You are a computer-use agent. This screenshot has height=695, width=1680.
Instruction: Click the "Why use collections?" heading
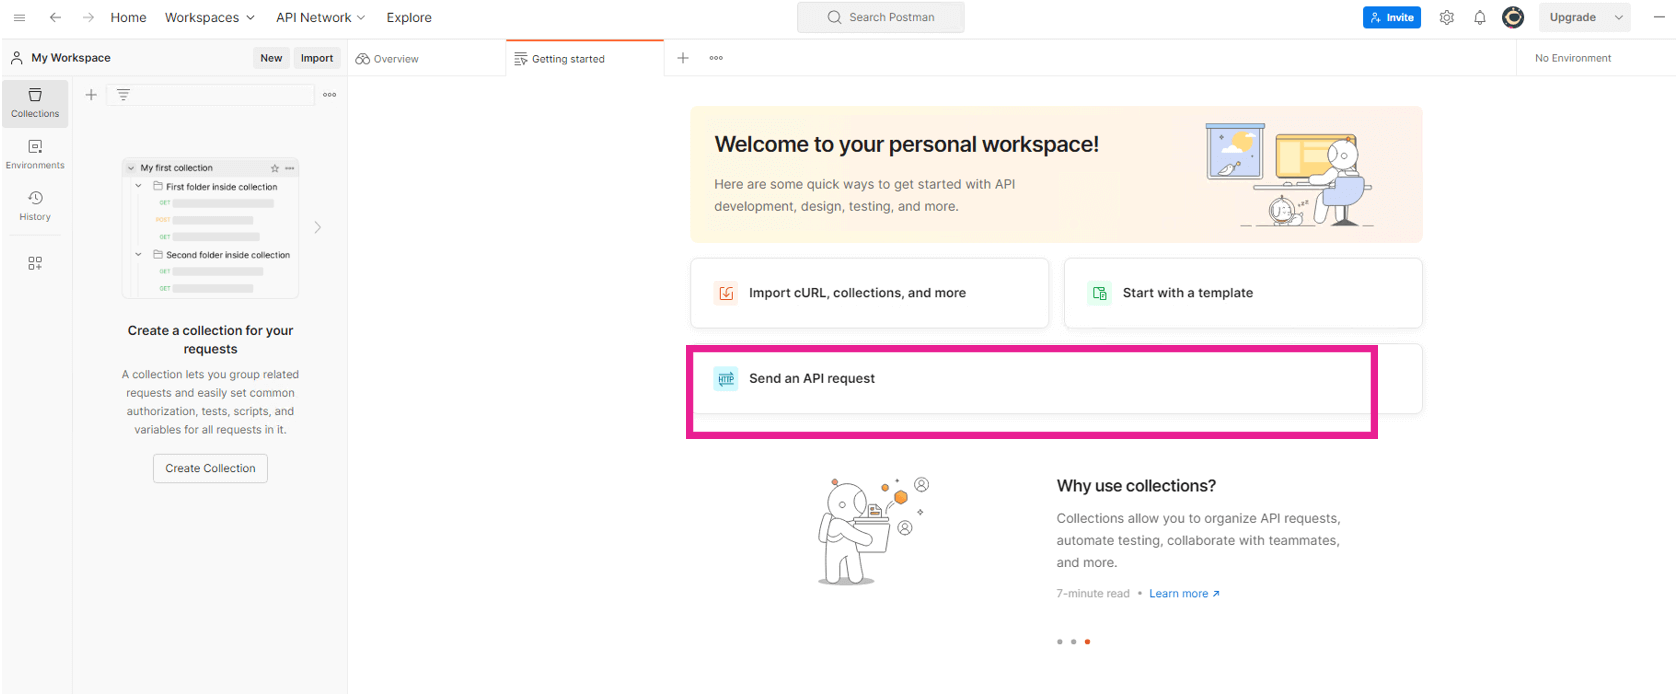[x=1136, y=486]
